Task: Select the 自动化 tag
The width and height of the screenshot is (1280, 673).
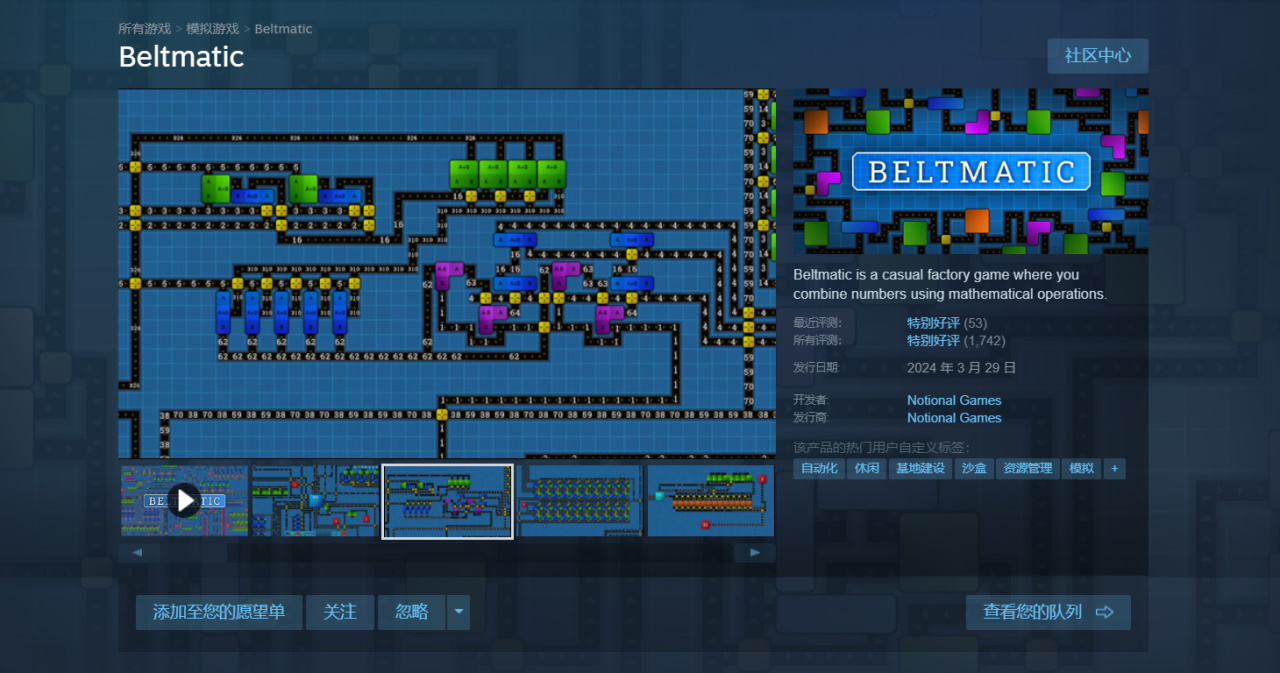Action: click(819, 468)
